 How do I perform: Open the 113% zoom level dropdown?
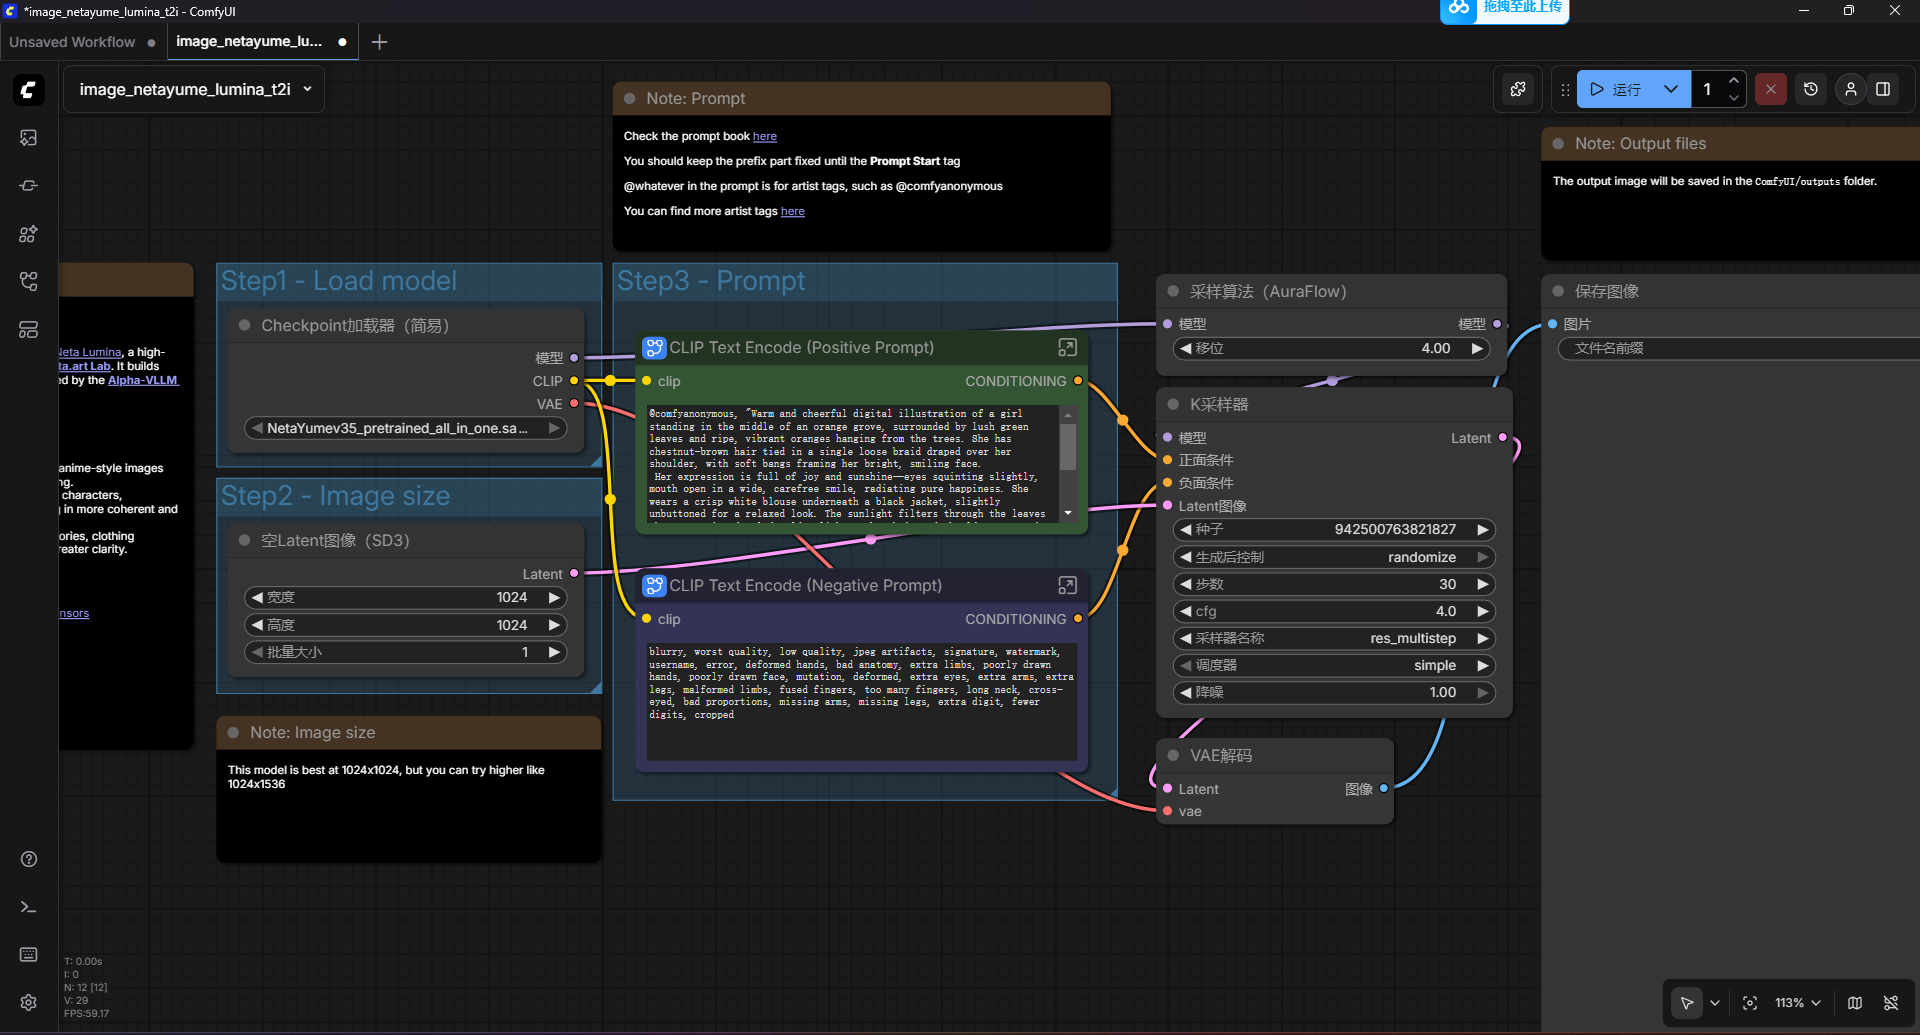1797,1003
